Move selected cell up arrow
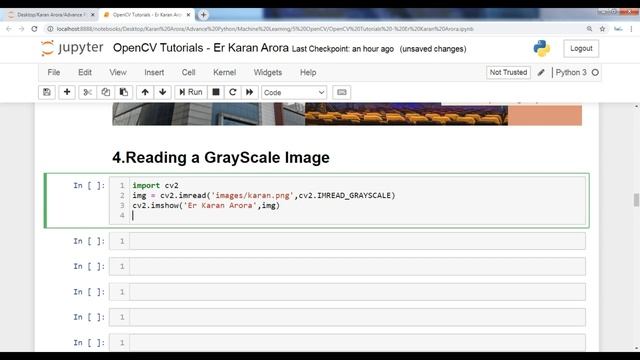 click(x=145, y=92)
